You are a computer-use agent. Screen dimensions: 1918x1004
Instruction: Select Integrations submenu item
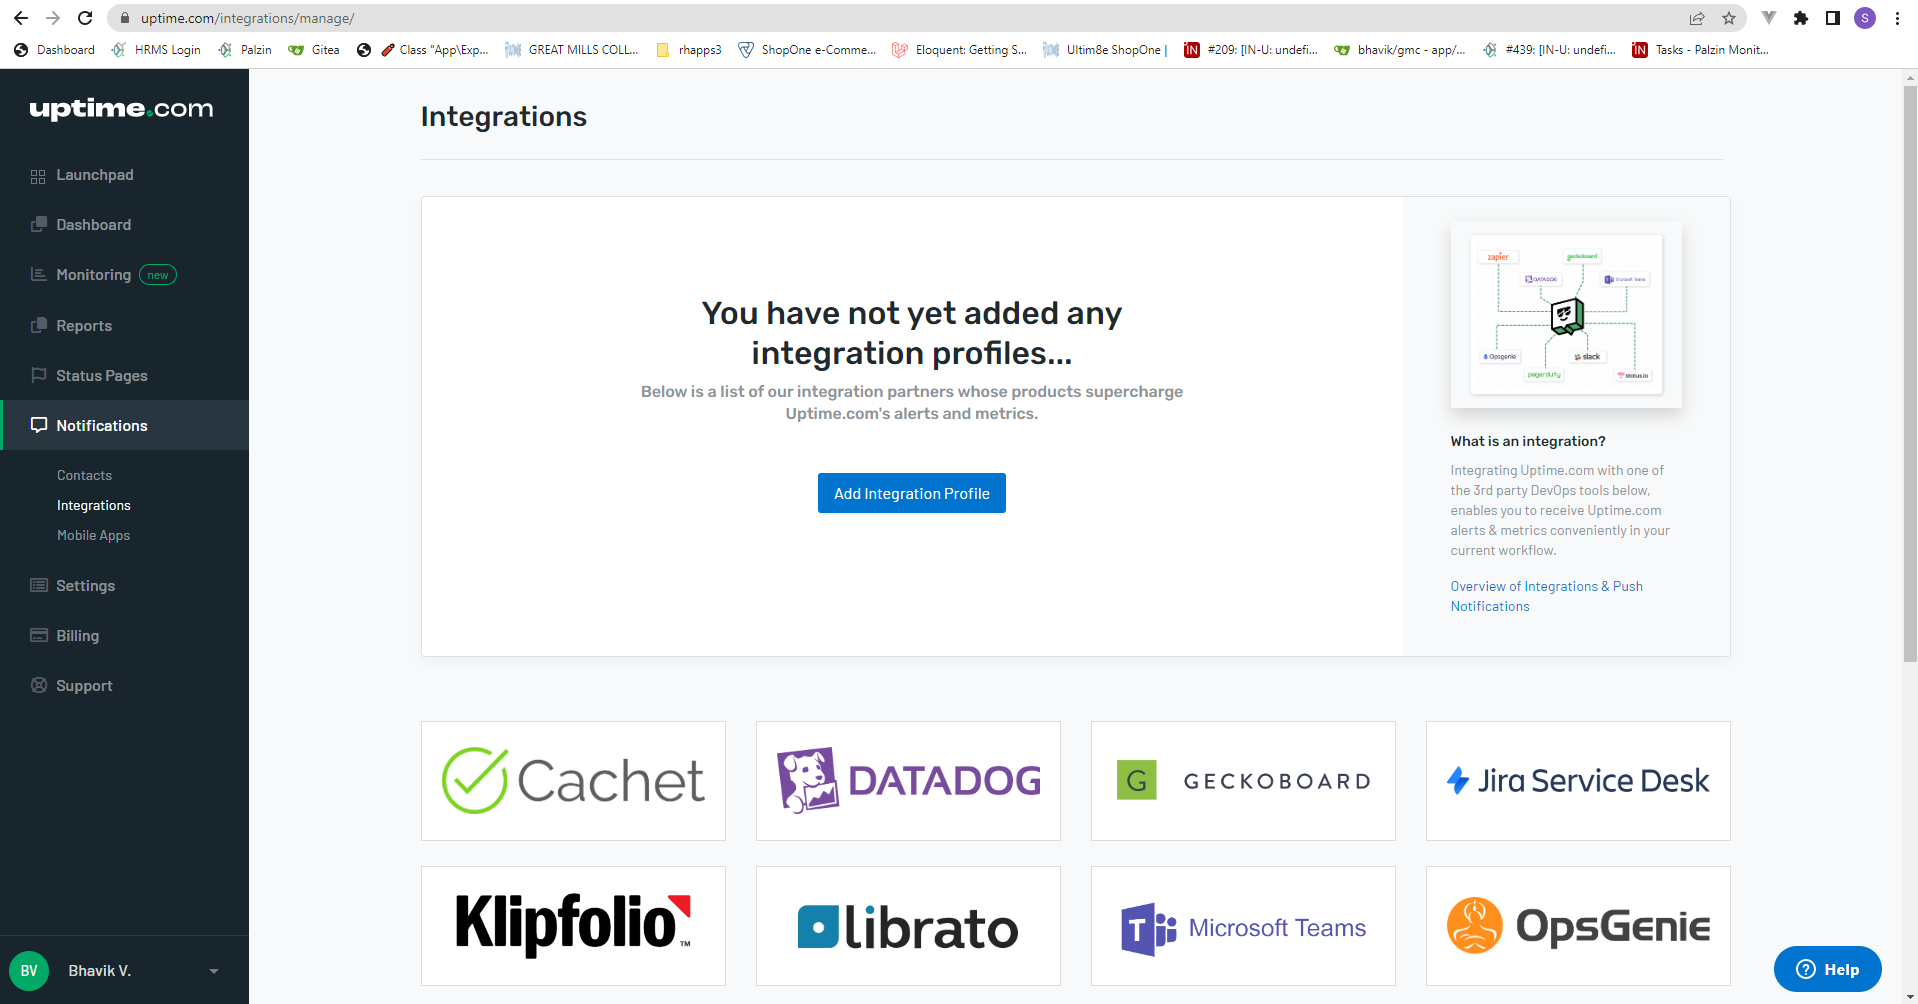click(x=94, y=505)
